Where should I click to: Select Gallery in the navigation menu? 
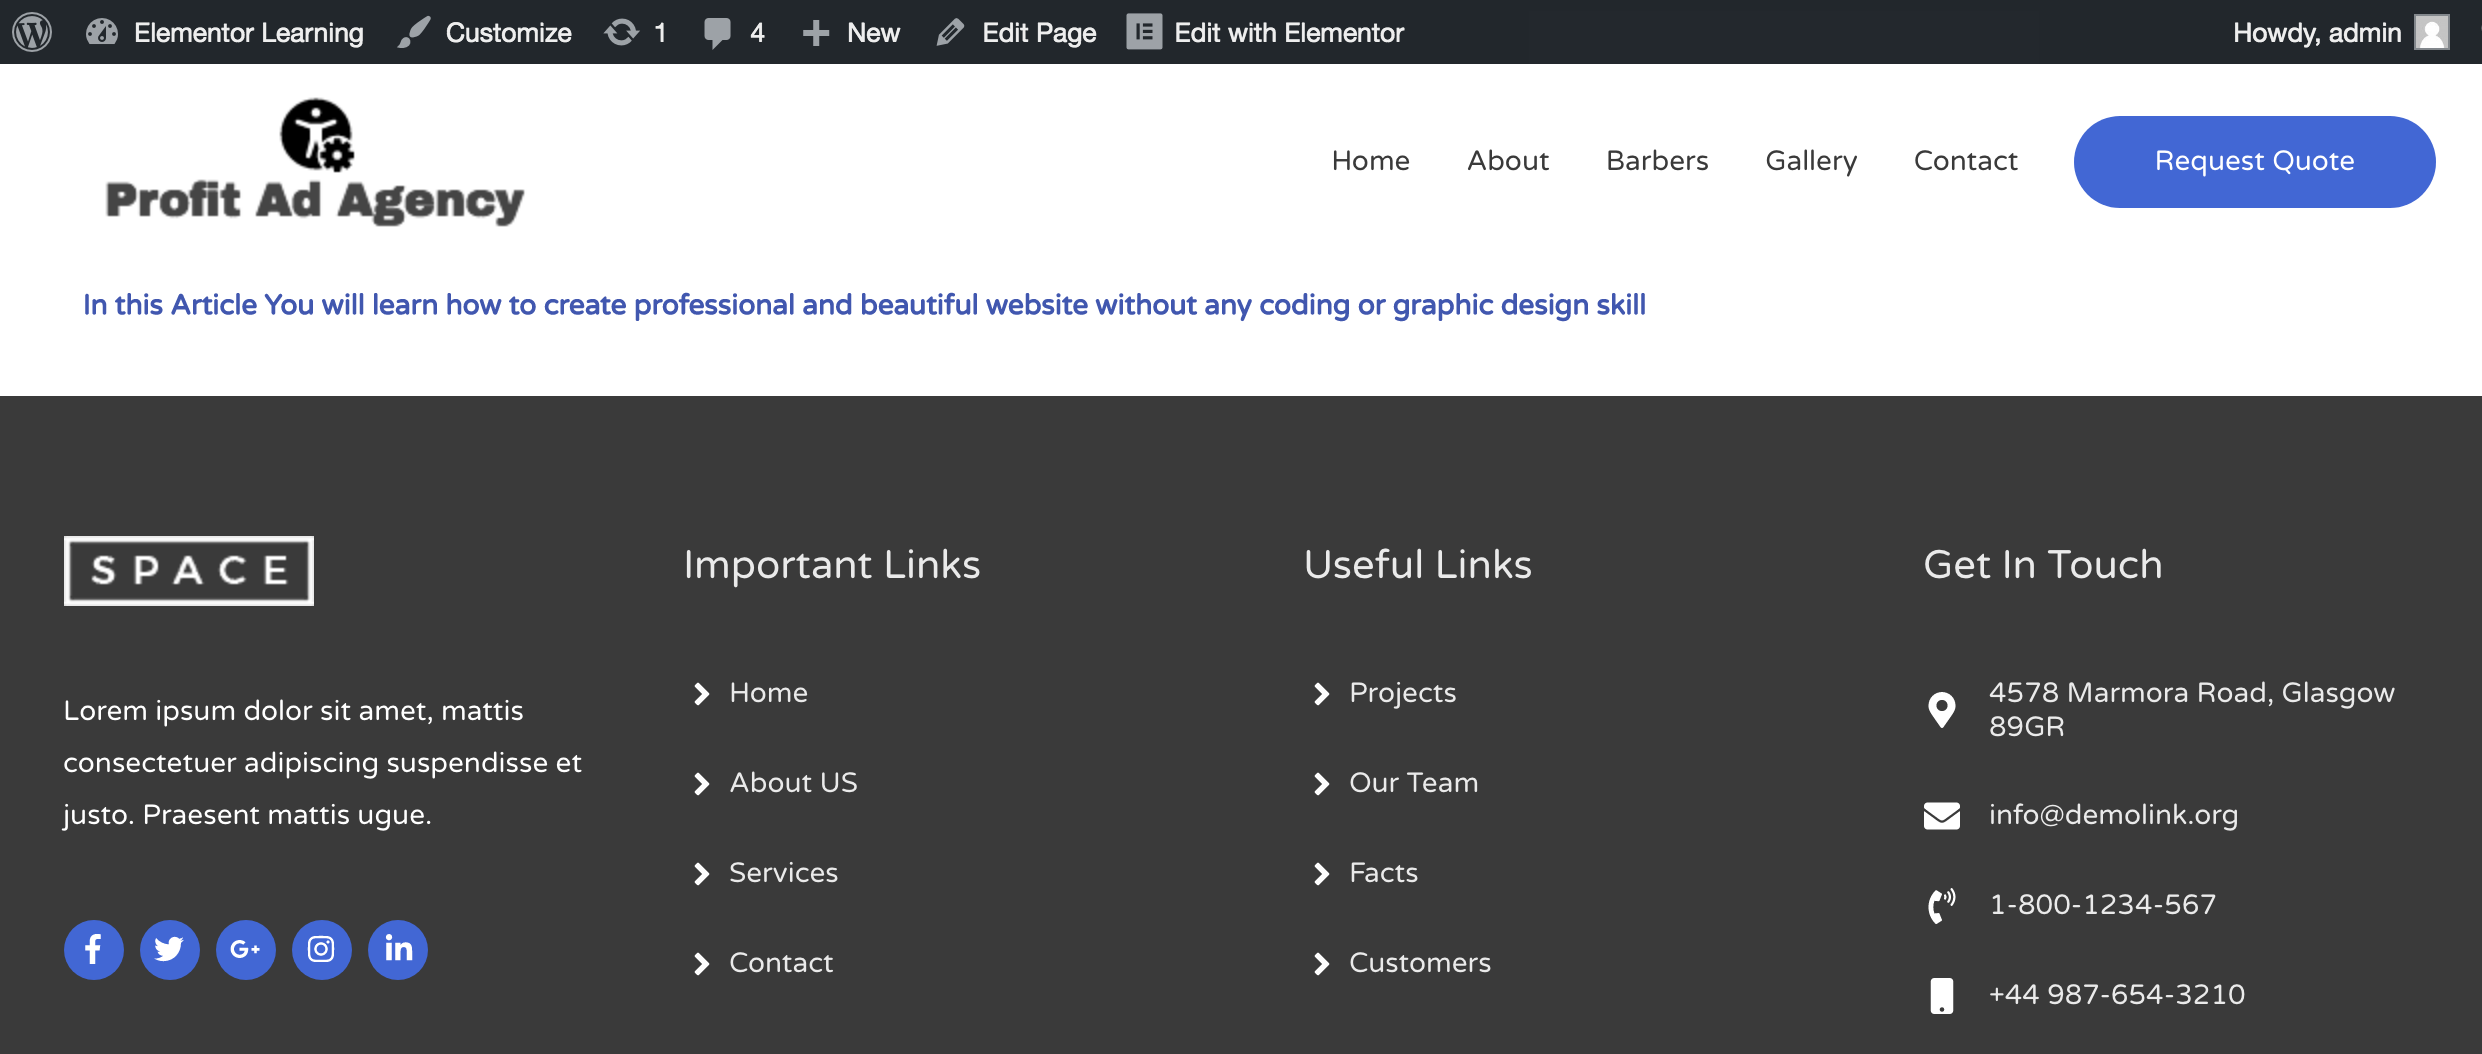(x=1811, y=161)
